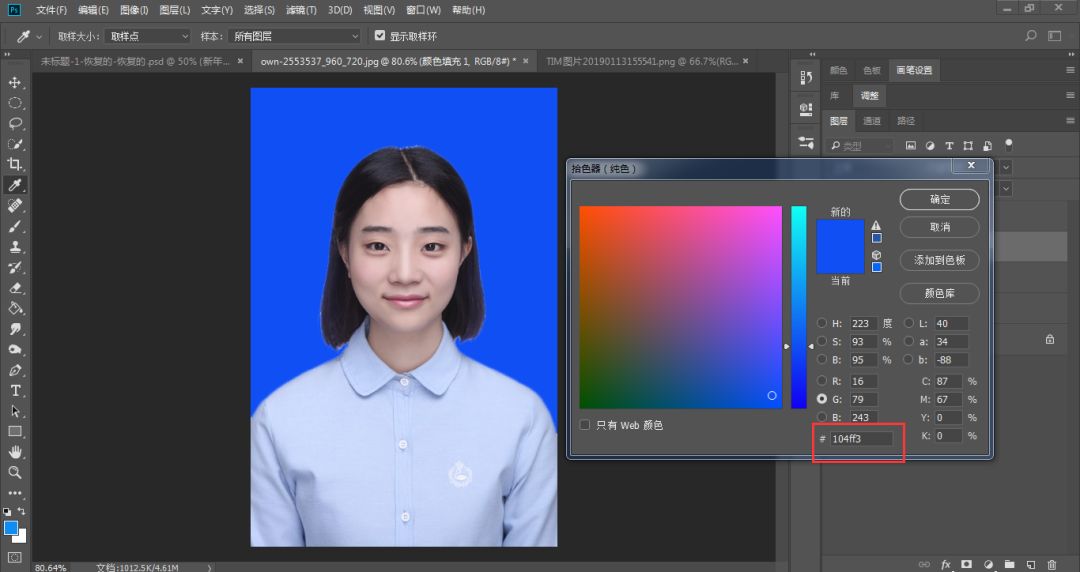Open the layer filter 类型 dropdown
The image size is (1080, 572).
[x=860, y=146]
